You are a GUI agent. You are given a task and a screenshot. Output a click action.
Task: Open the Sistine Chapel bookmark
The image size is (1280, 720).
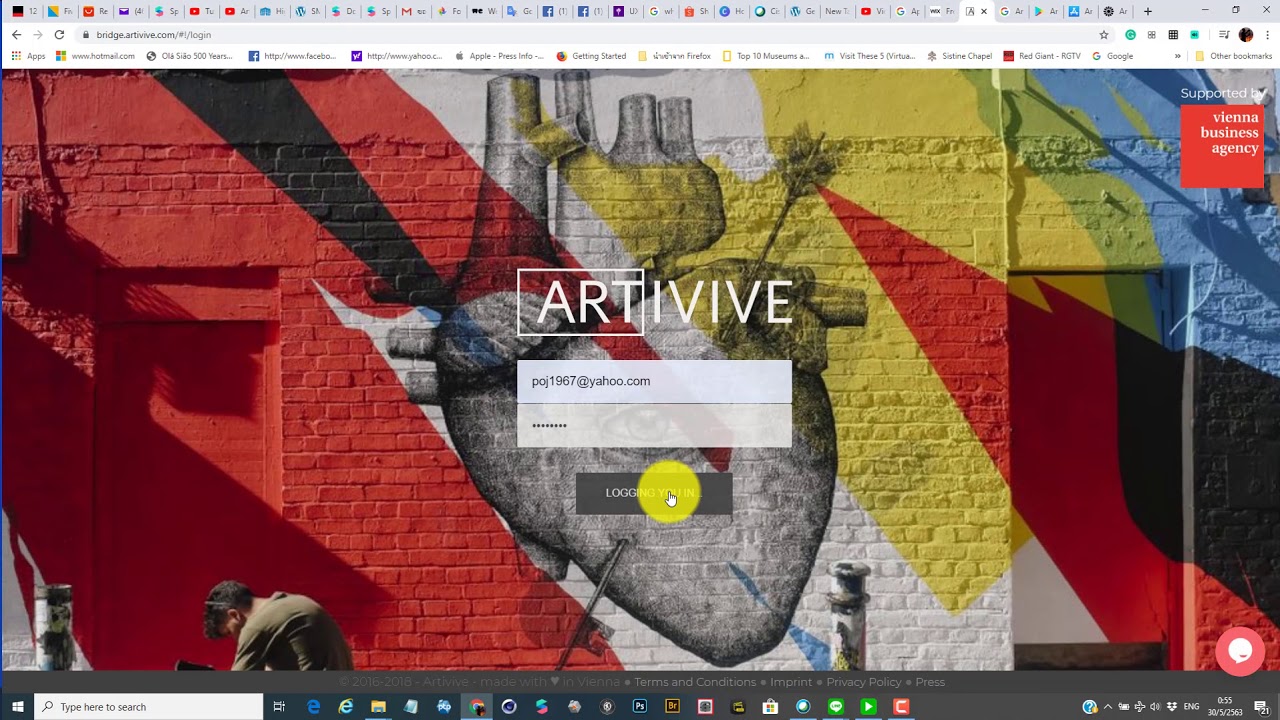tap(960, 56)
